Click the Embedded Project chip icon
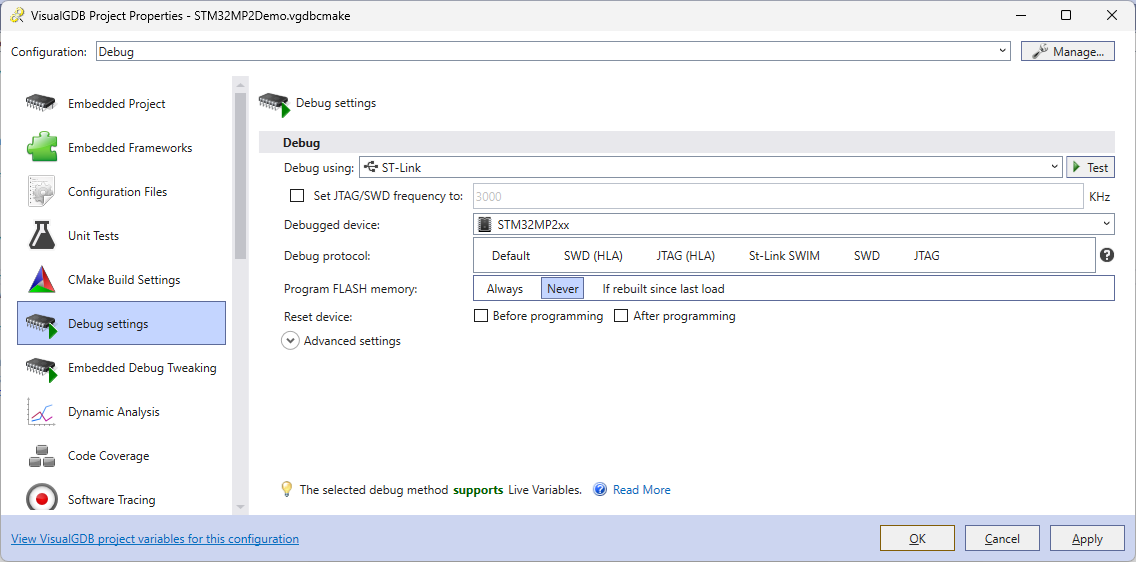Viewport: 1136px width, 562px height. 41,103
